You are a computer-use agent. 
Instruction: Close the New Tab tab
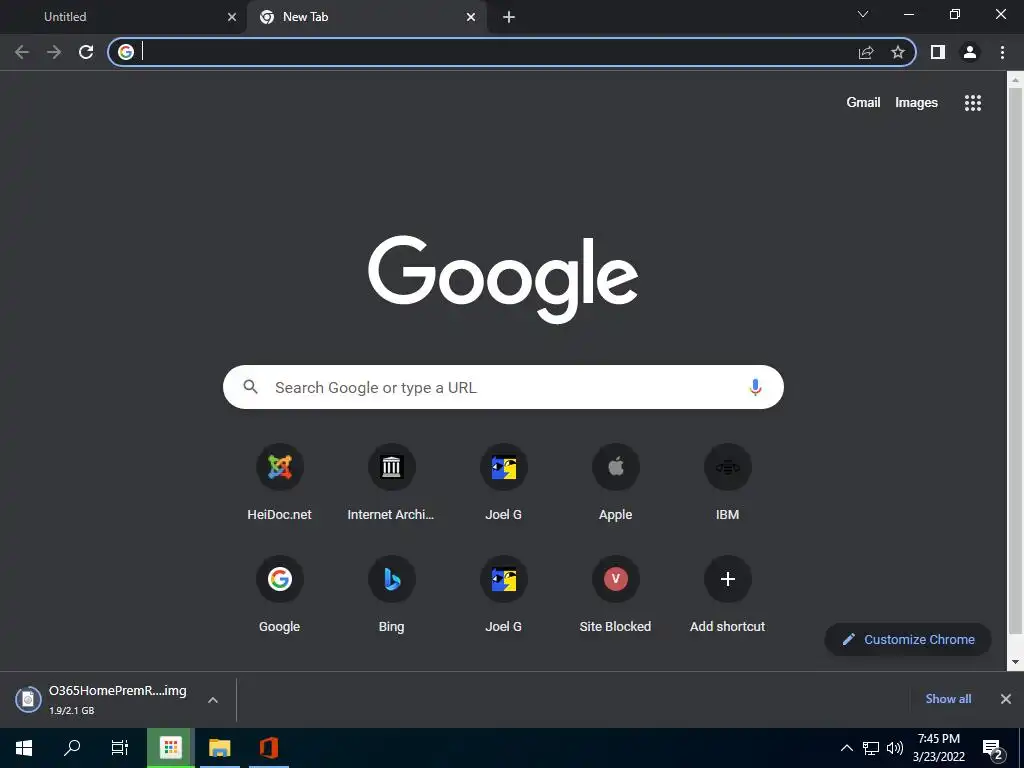coord(471,17)
